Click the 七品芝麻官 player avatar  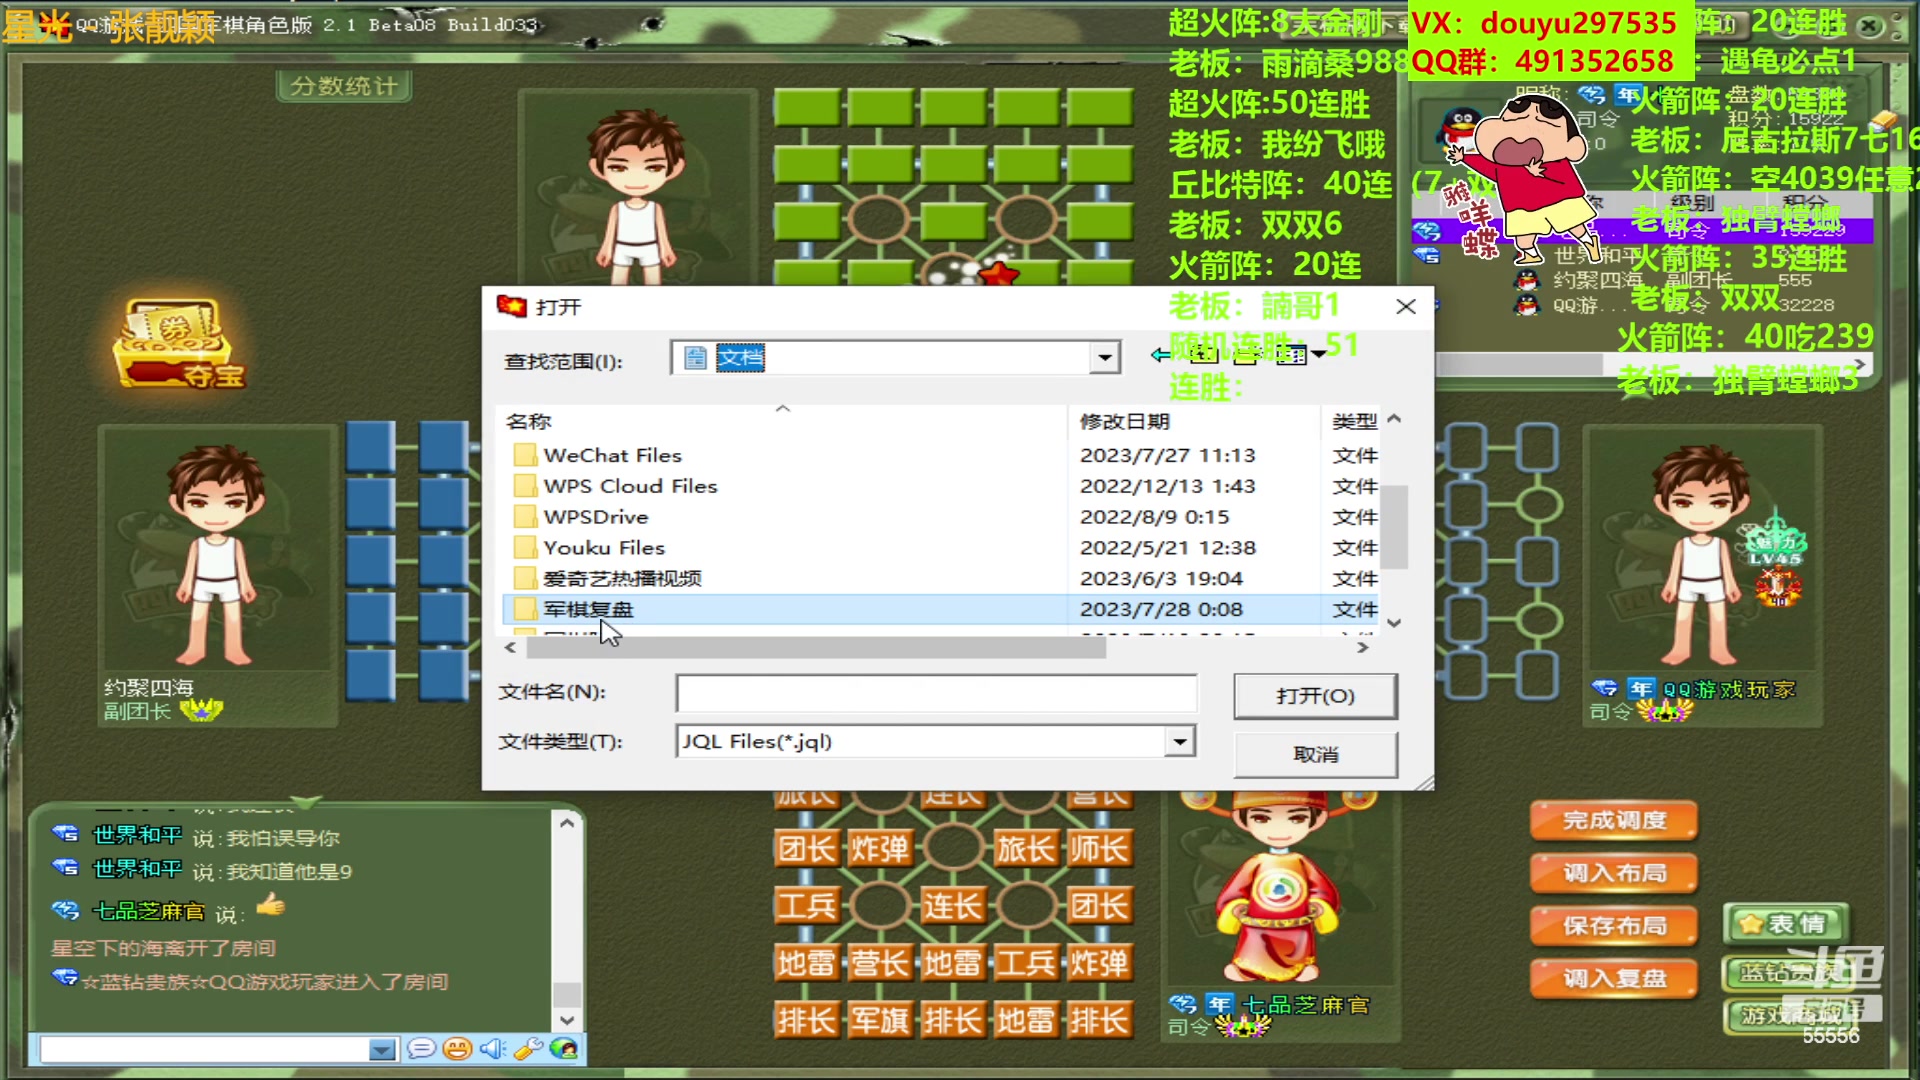coord(1277,888)
